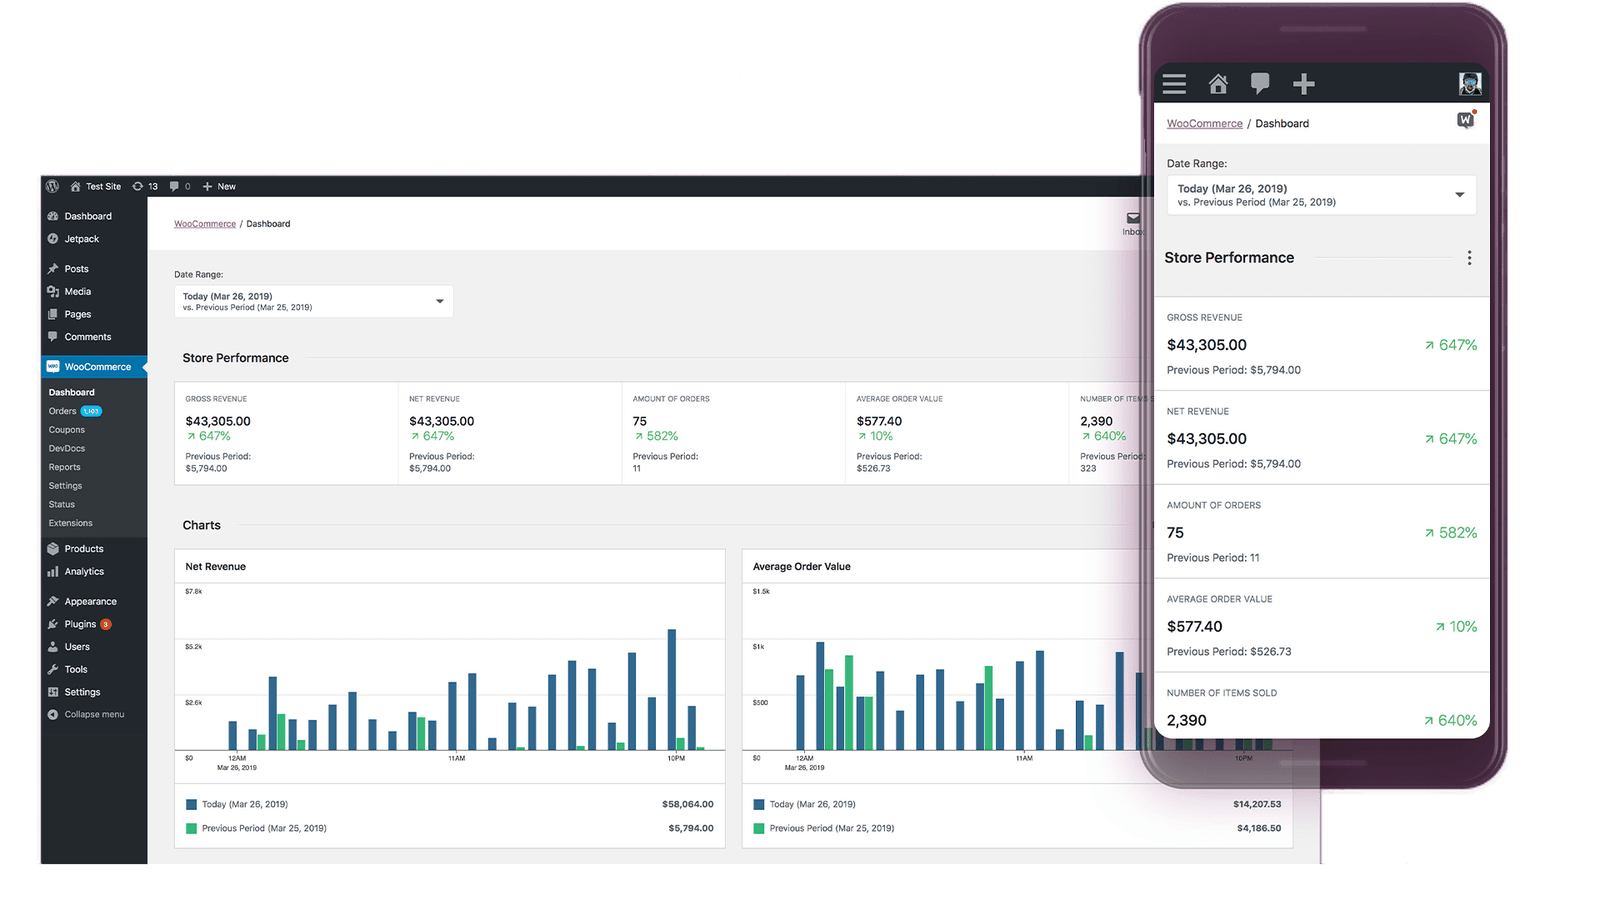Screen dimensions: 1600x900
Task: Click Amount of Orders card on desktop
Action: pyautogui.click(x=734, y=433)
